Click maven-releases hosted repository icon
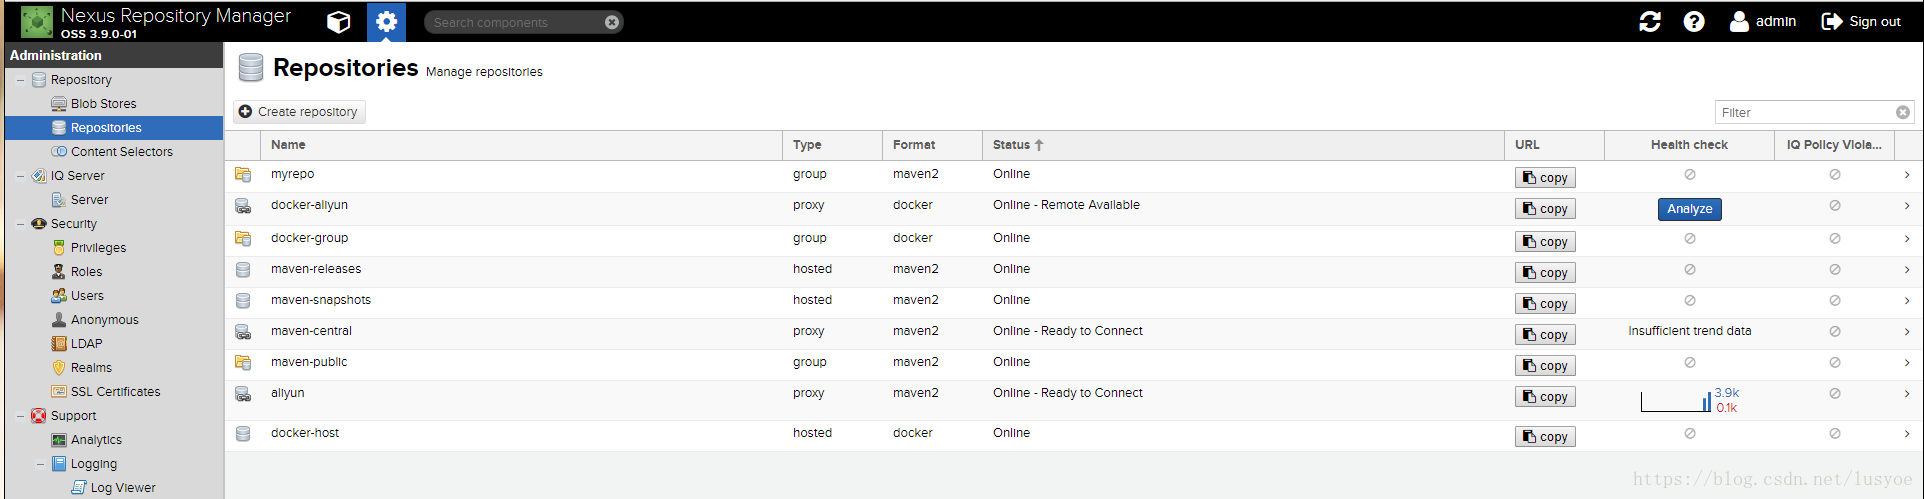 tap(243, 270)
